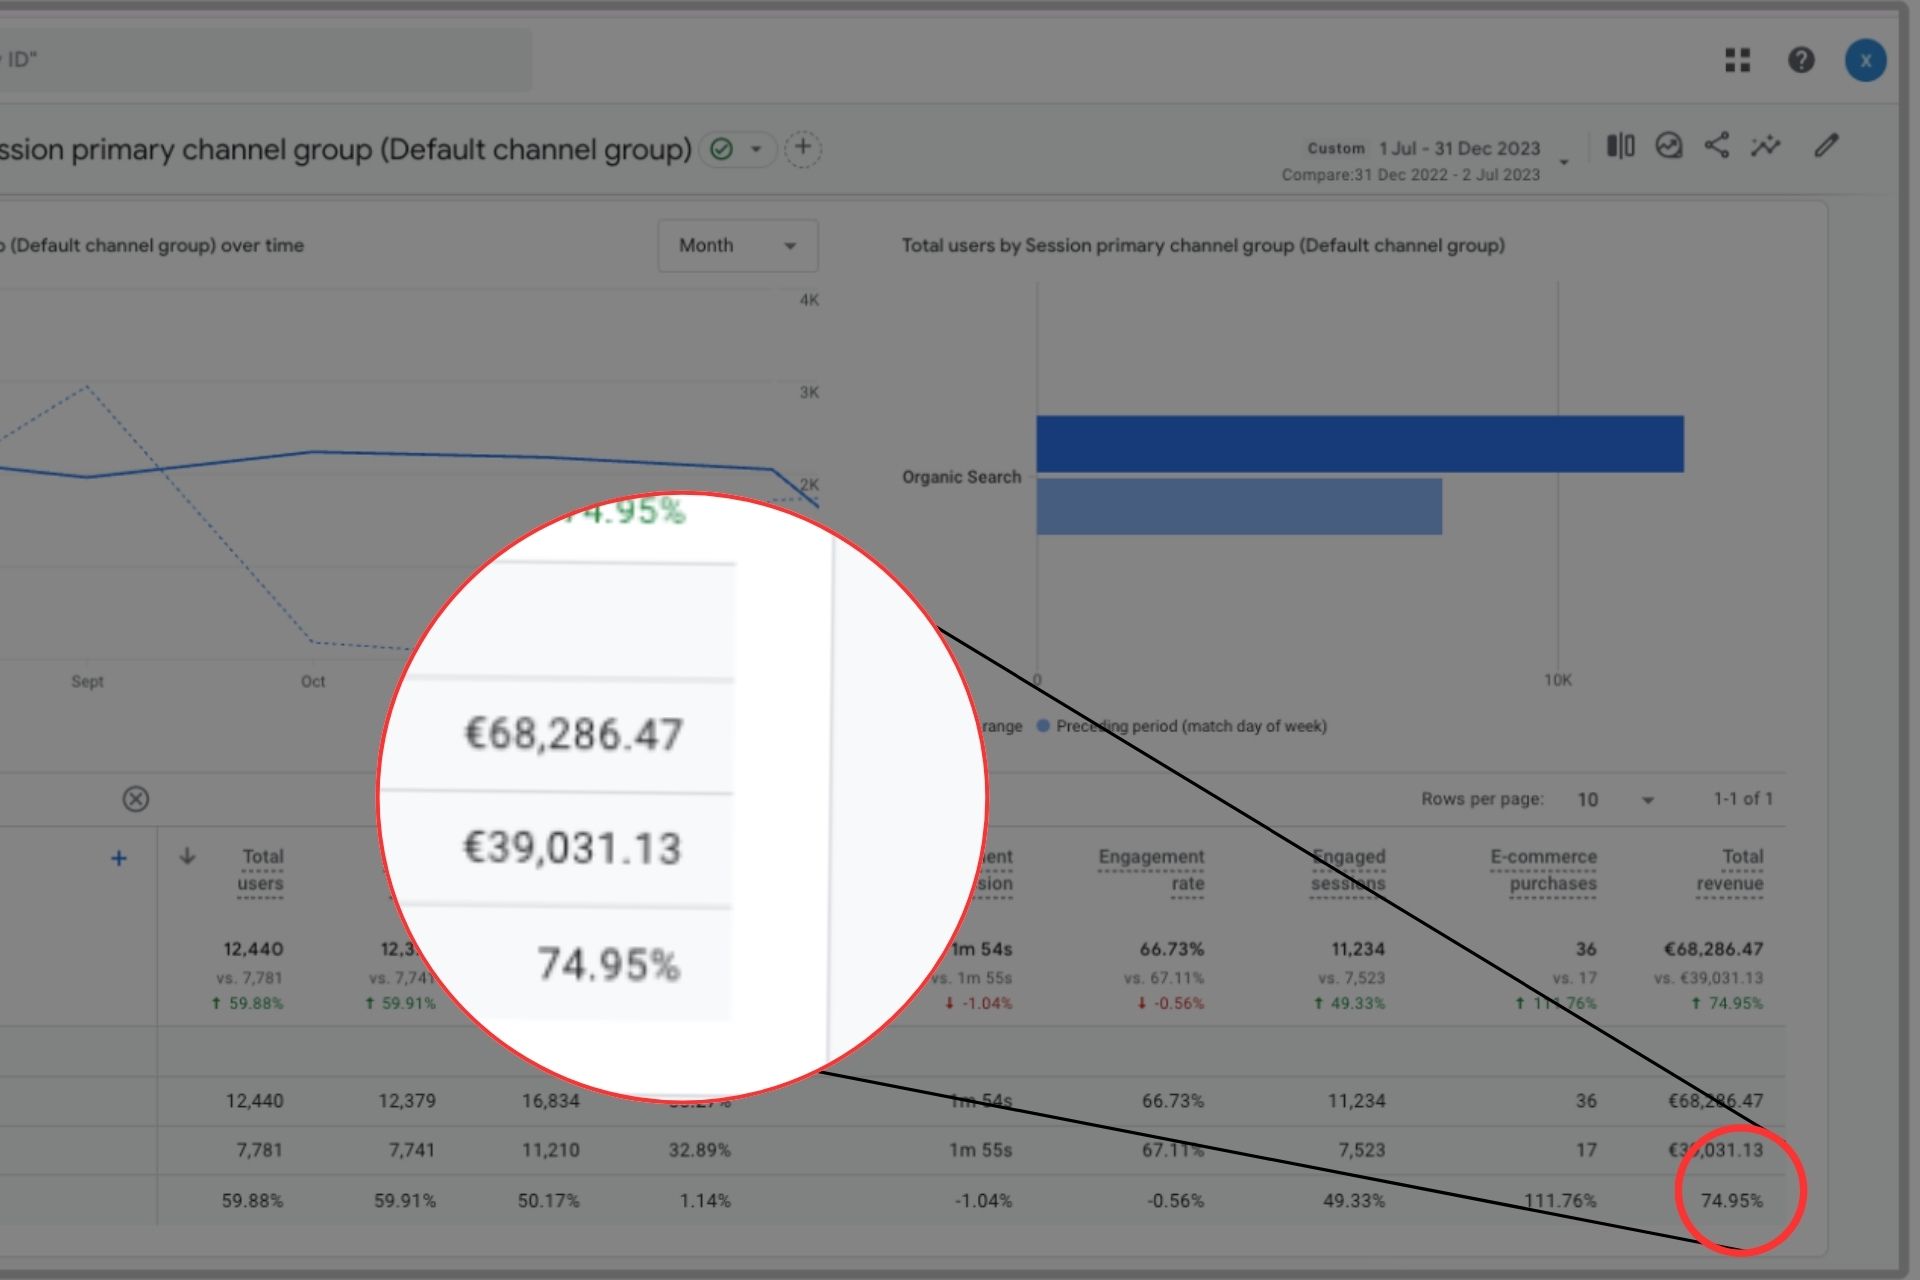
Task: Click the edit comparisons columns icon
Action: [1620, 146]
